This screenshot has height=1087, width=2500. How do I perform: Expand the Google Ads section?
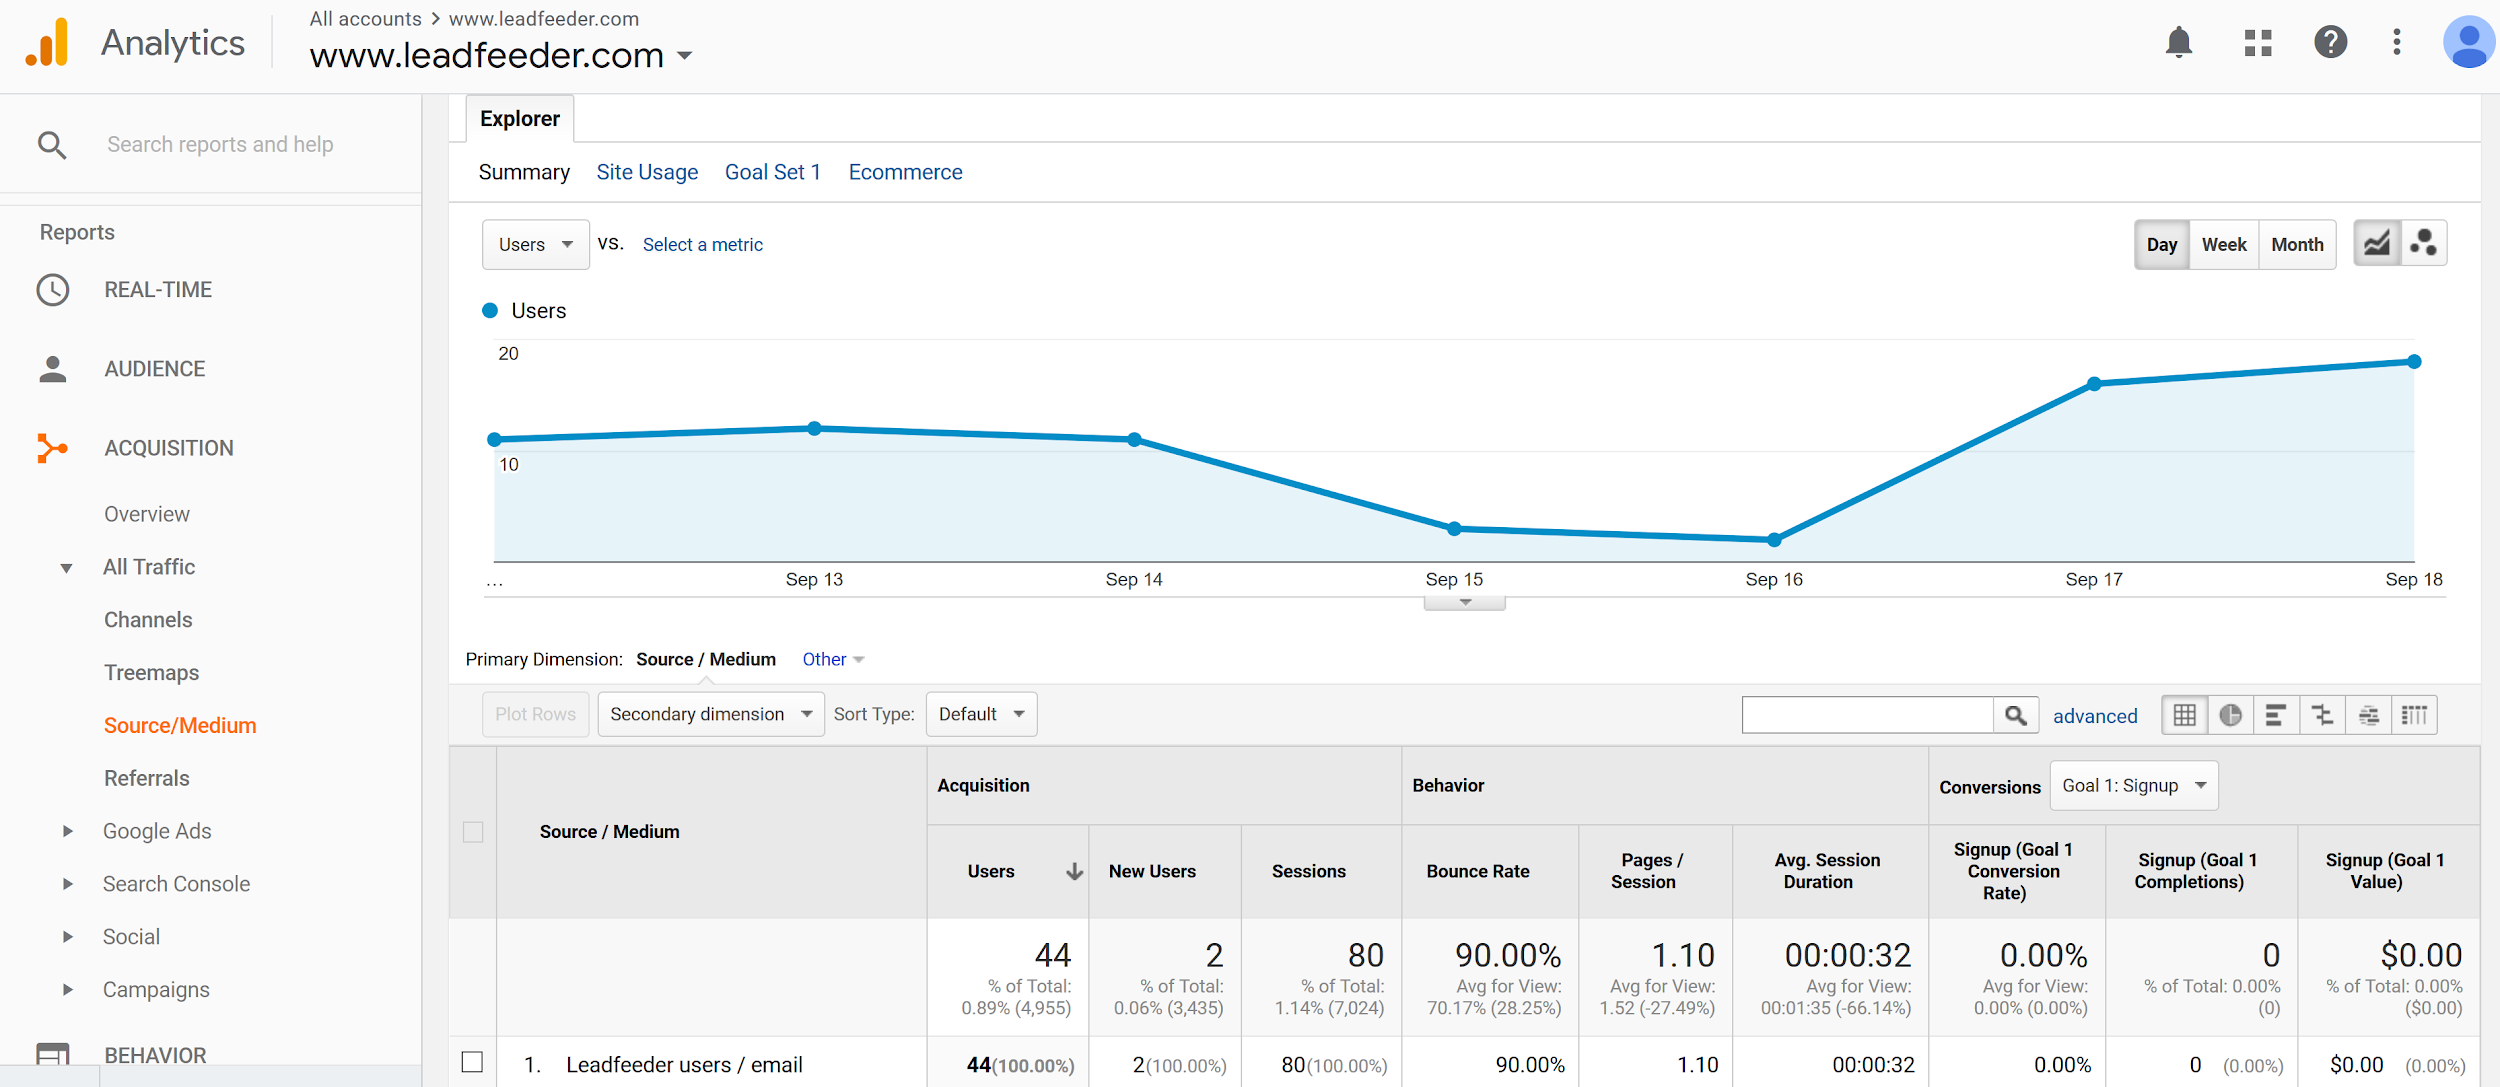(67, 831)
